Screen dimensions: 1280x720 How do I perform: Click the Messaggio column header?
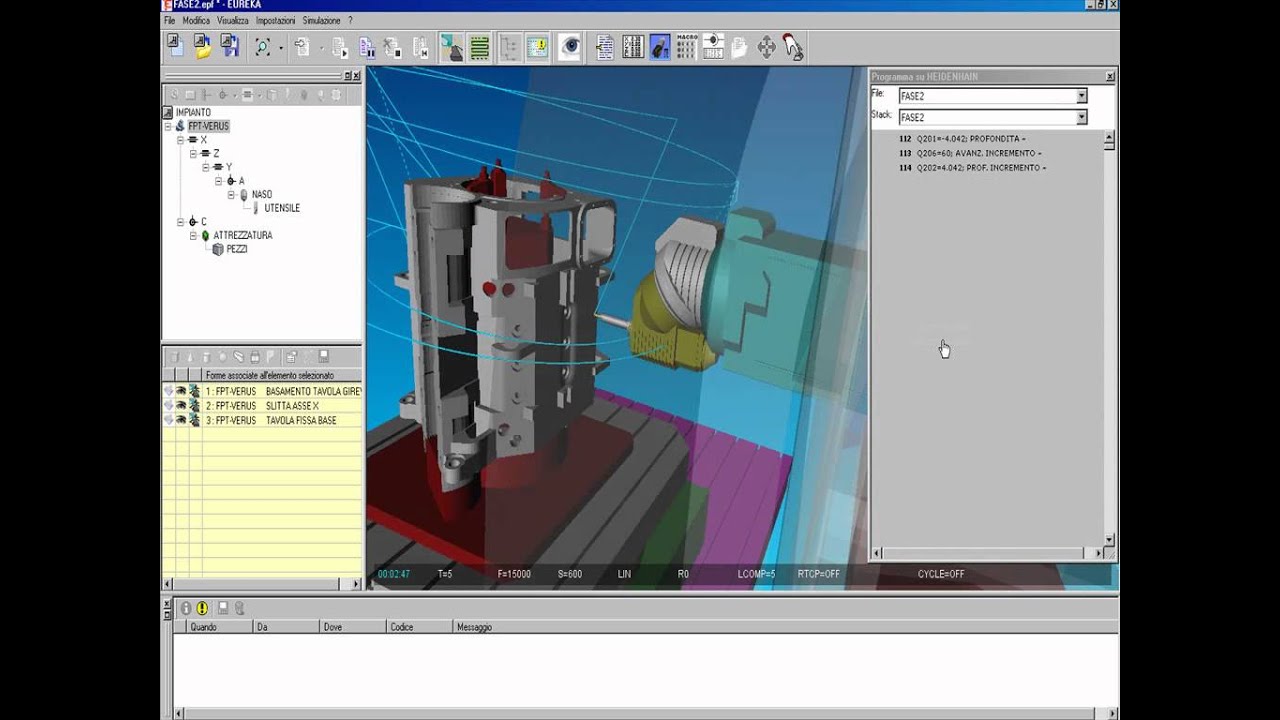(x=783, y=627)
